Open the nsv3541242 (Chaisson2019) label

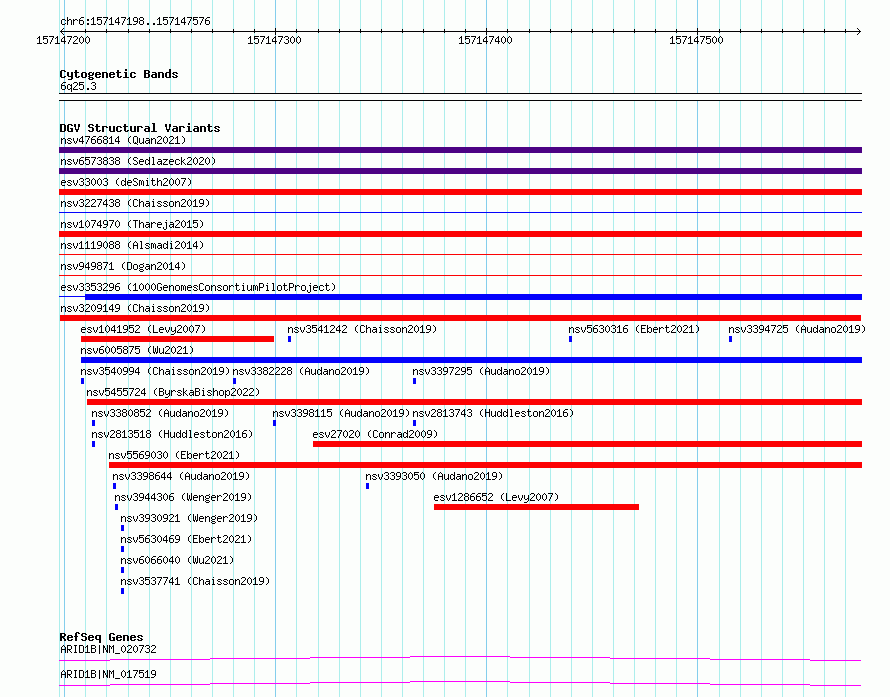coord(362,329)
